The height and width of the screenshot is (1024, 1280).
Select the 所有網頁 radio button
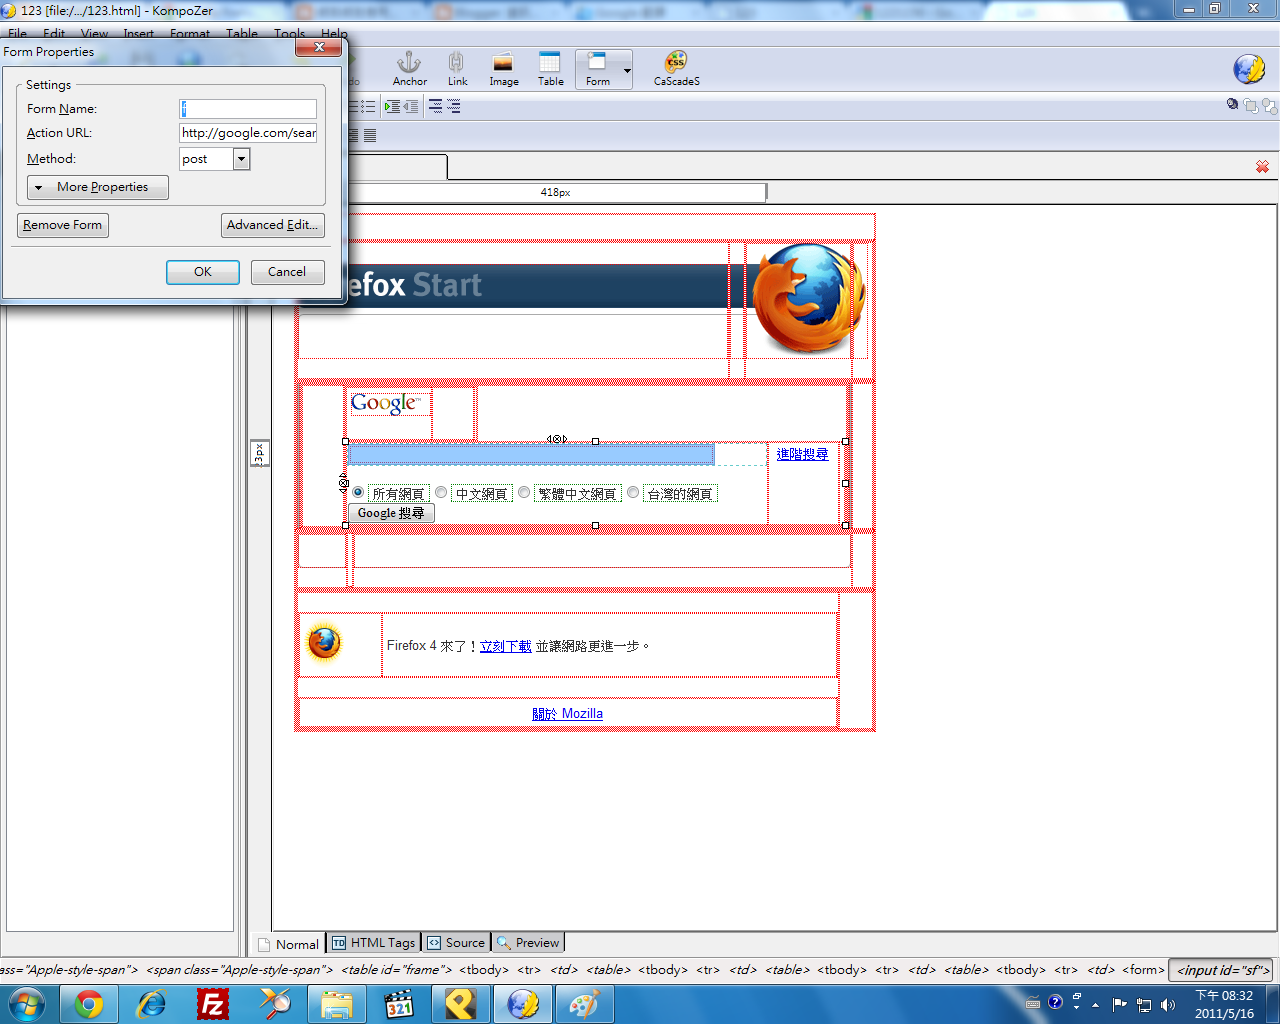[x=357, y=492]
